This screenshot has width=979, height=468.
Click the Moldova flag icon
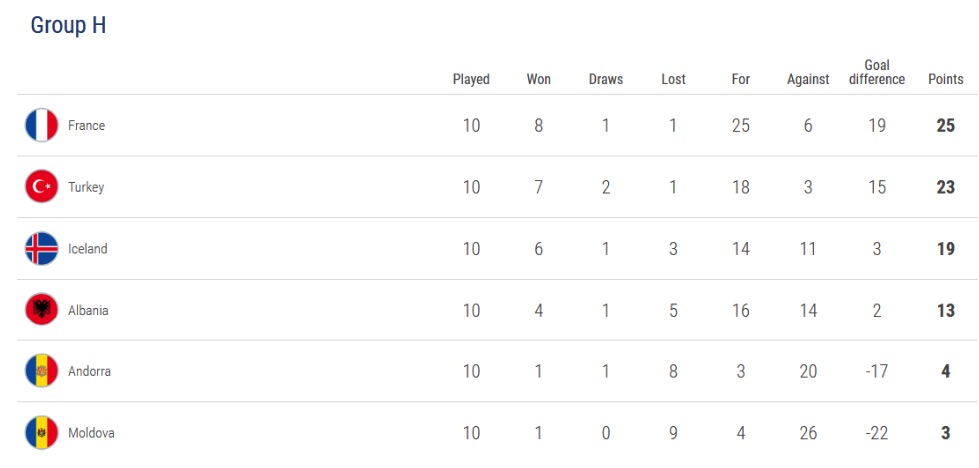point(42,433)
